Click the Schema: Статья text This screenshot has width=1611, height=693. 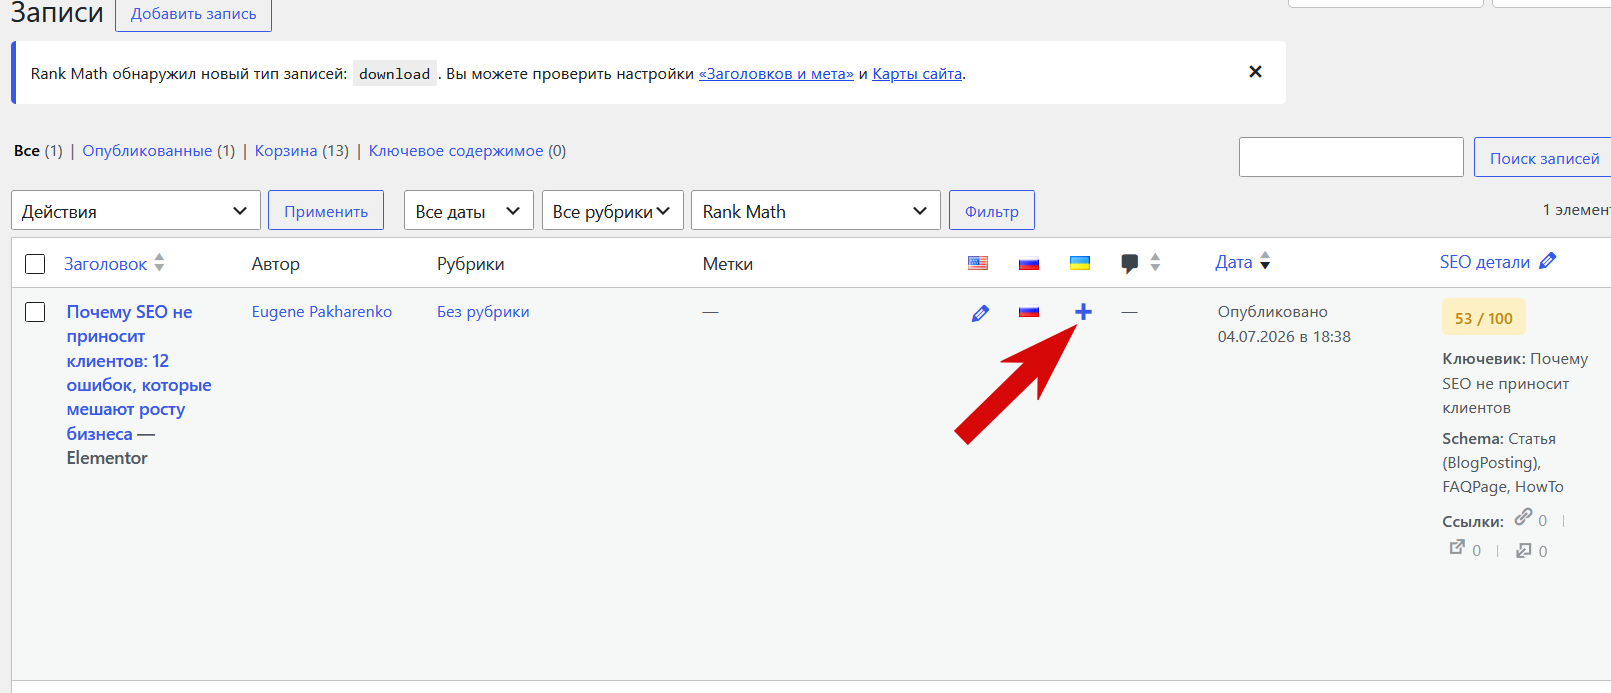[x=1499, y=439]
